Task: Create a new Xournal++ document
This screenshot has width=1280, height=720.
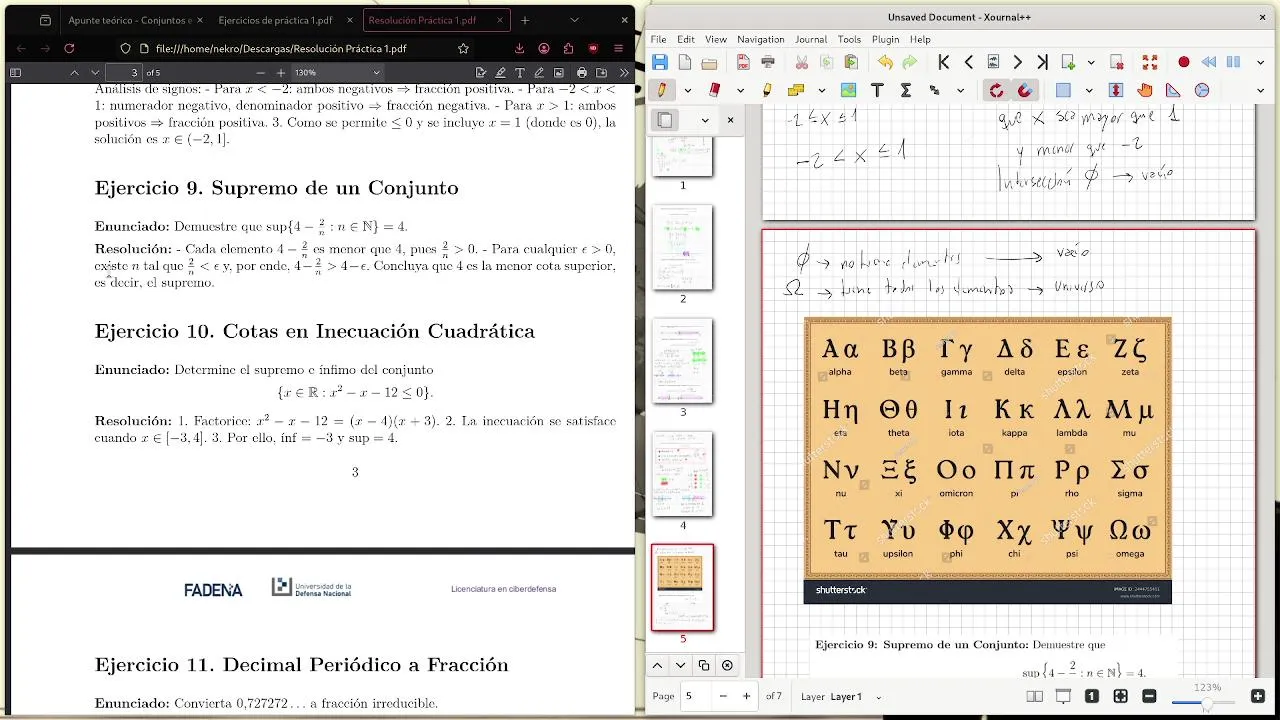Action: pyautogui.click(x=685, y=62)
